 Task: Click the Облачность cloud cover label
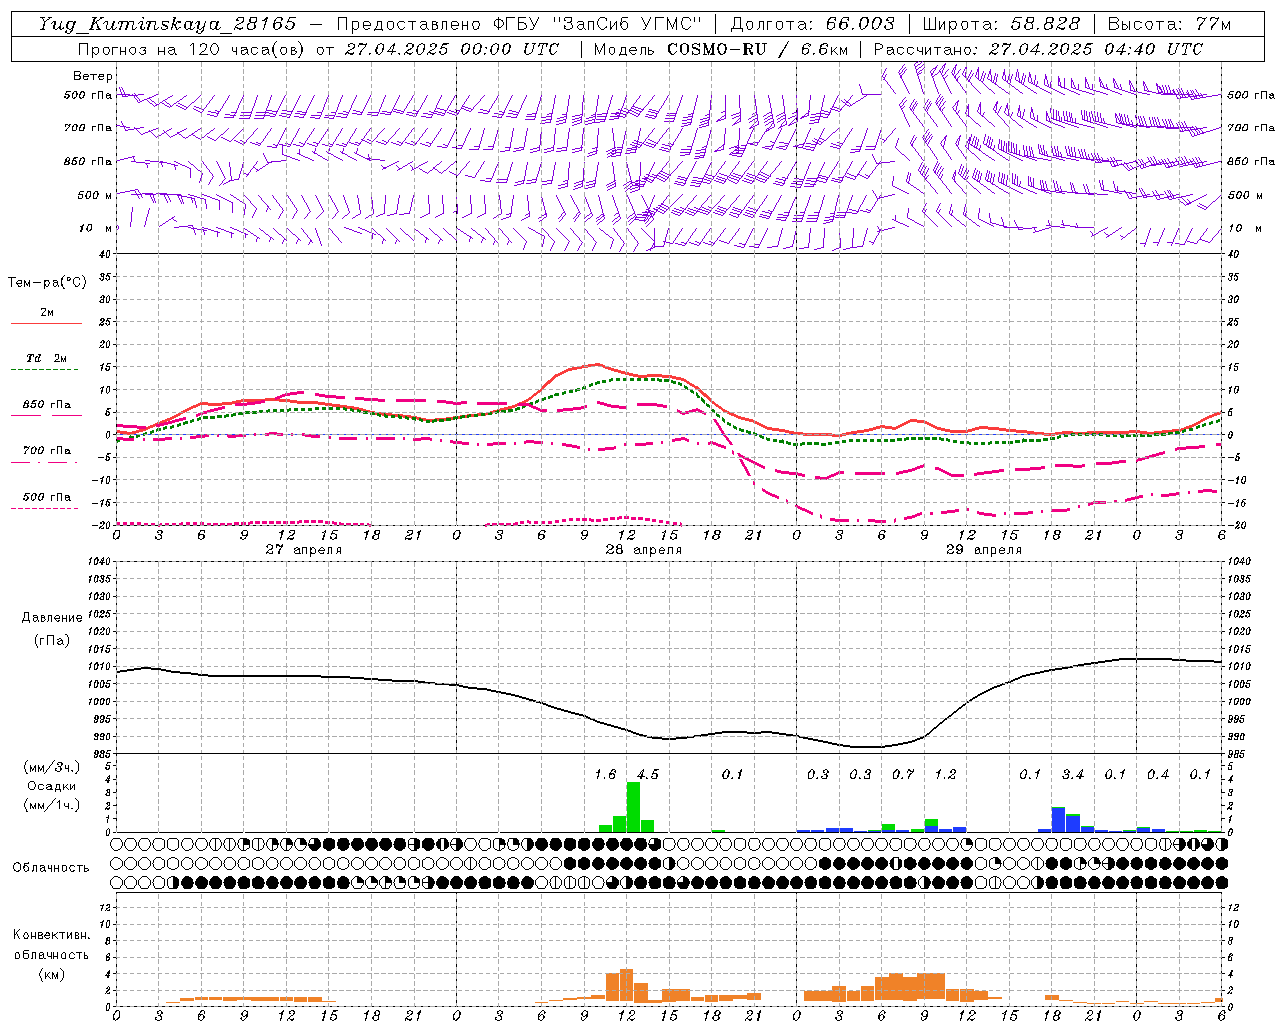(51, 868)
